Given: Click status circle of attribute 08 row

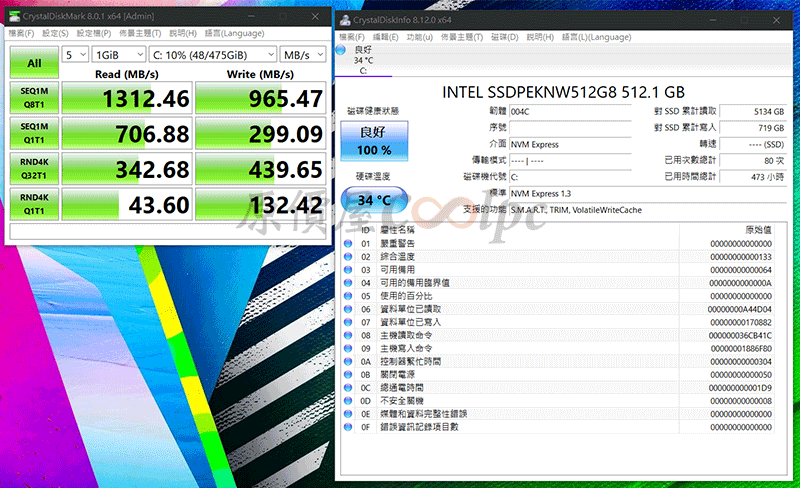Looking at the screenshot, I should click(348, 335).
